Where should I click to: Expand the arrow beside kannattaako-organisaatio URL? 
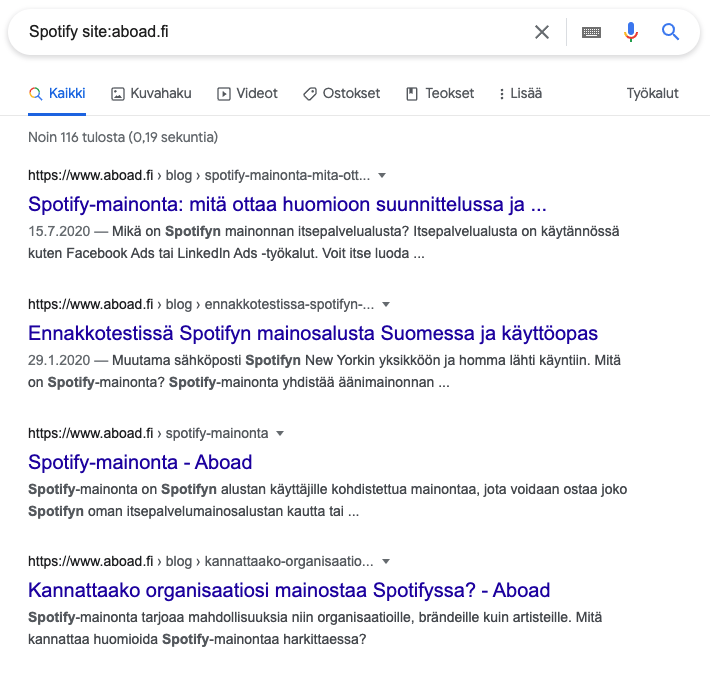(385, 561)
